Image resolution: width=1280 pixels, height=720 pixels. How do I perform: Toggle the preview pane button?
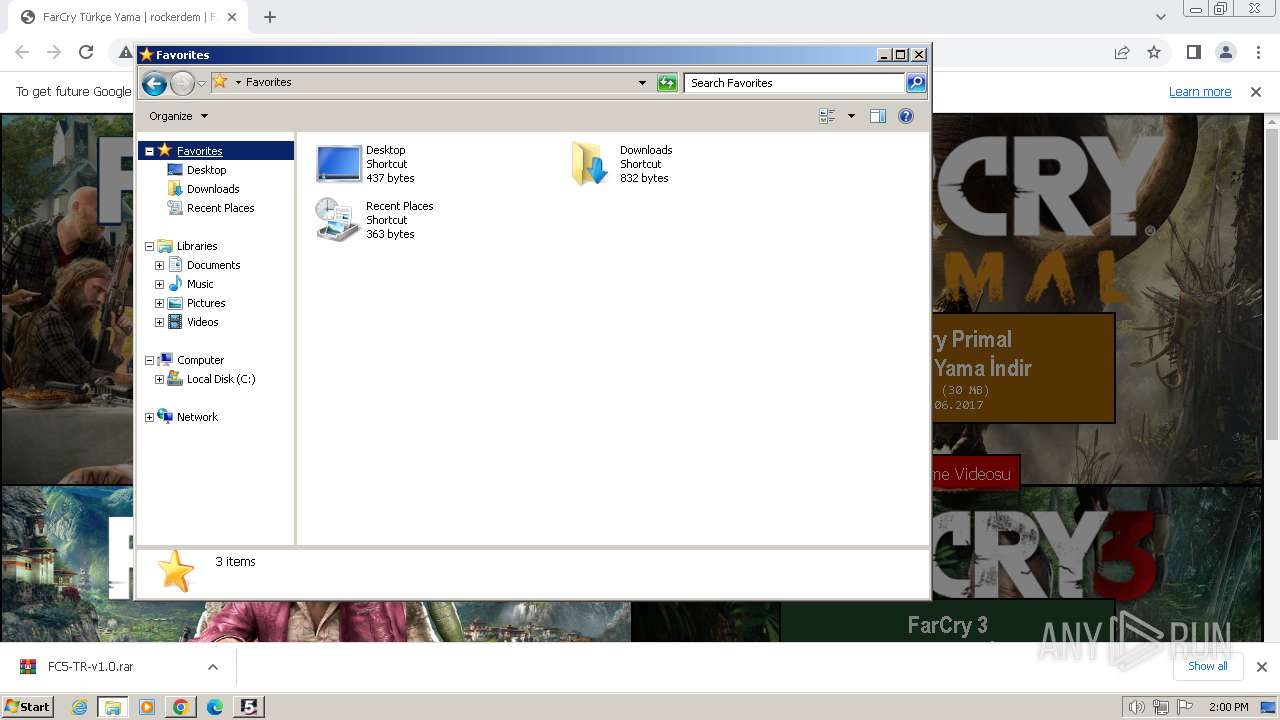(878, 116)
